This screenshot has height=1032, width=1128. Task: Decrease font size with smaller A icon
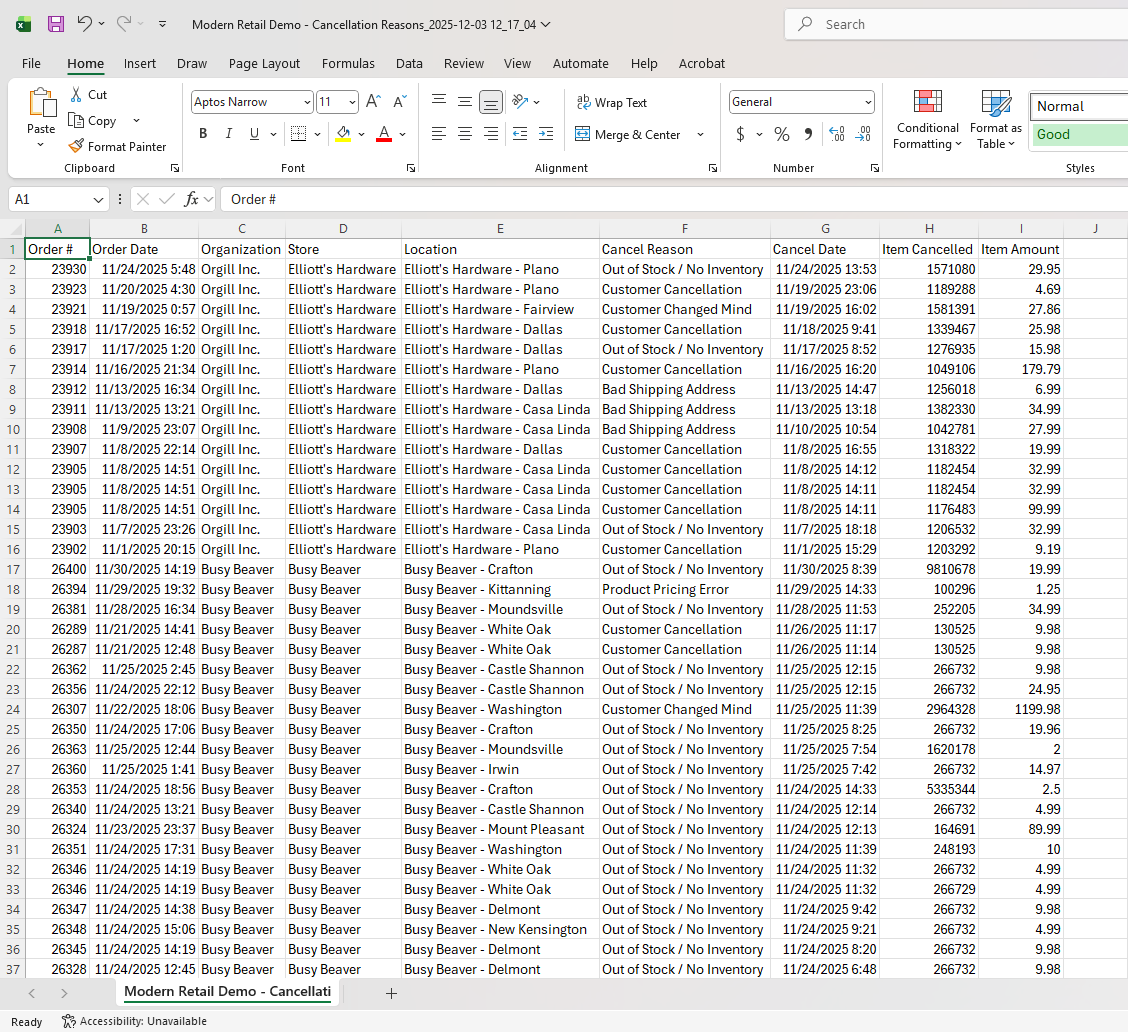pos(400,101)
